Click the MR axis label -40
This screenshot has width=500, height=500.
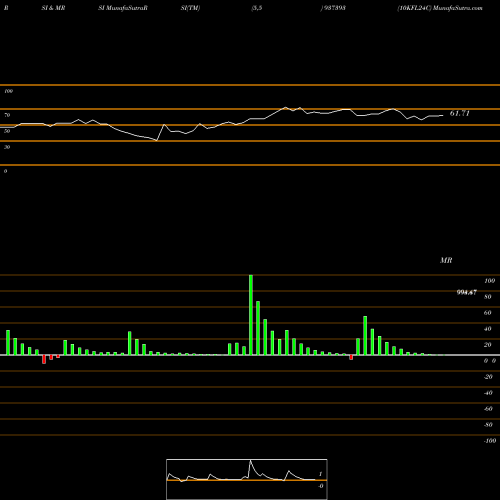click(488, 393)
